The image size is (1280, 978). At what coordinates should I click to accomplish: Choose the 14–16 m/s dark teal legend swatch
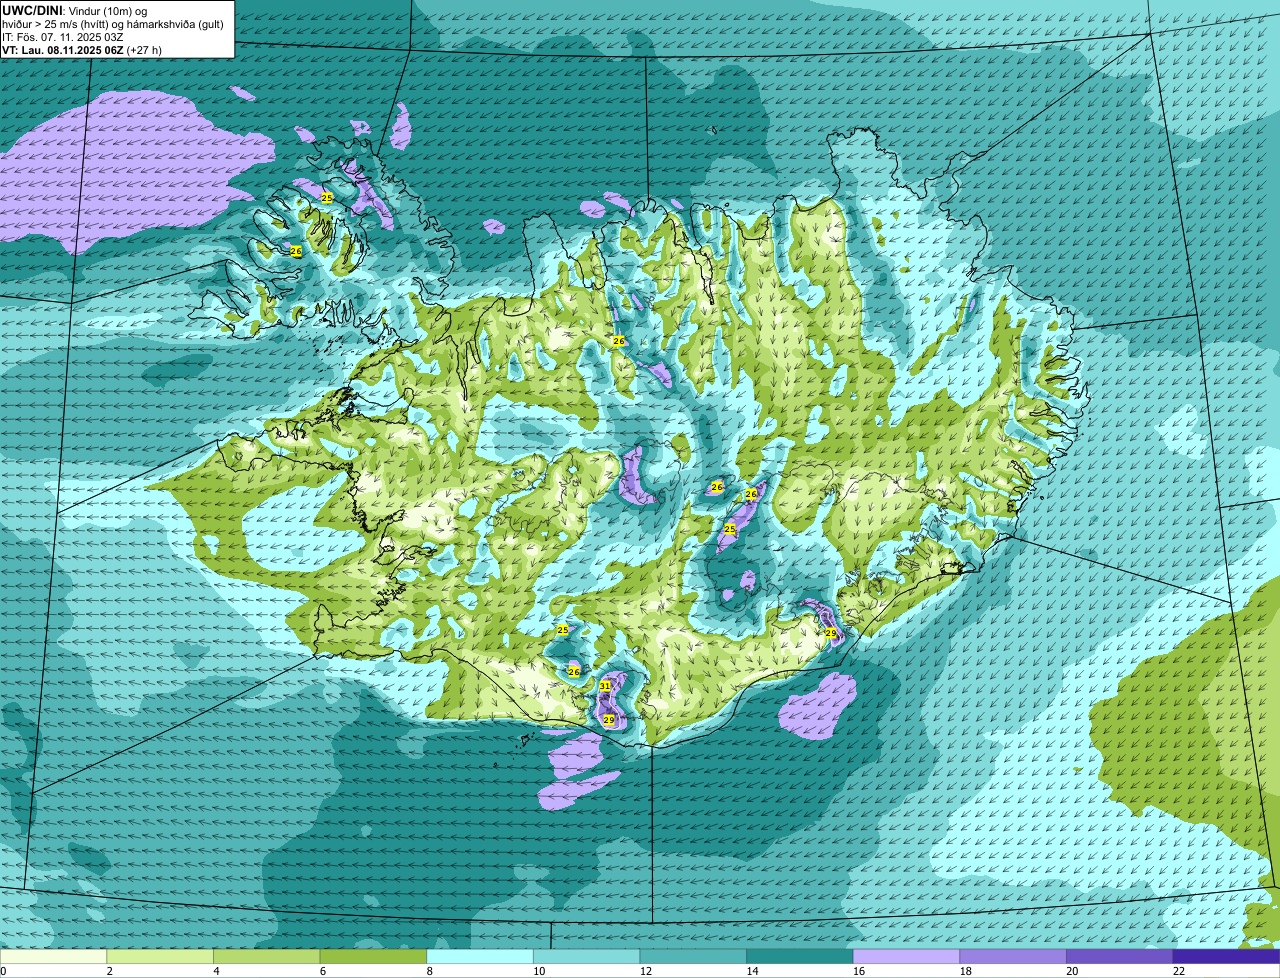coord(800,956)
